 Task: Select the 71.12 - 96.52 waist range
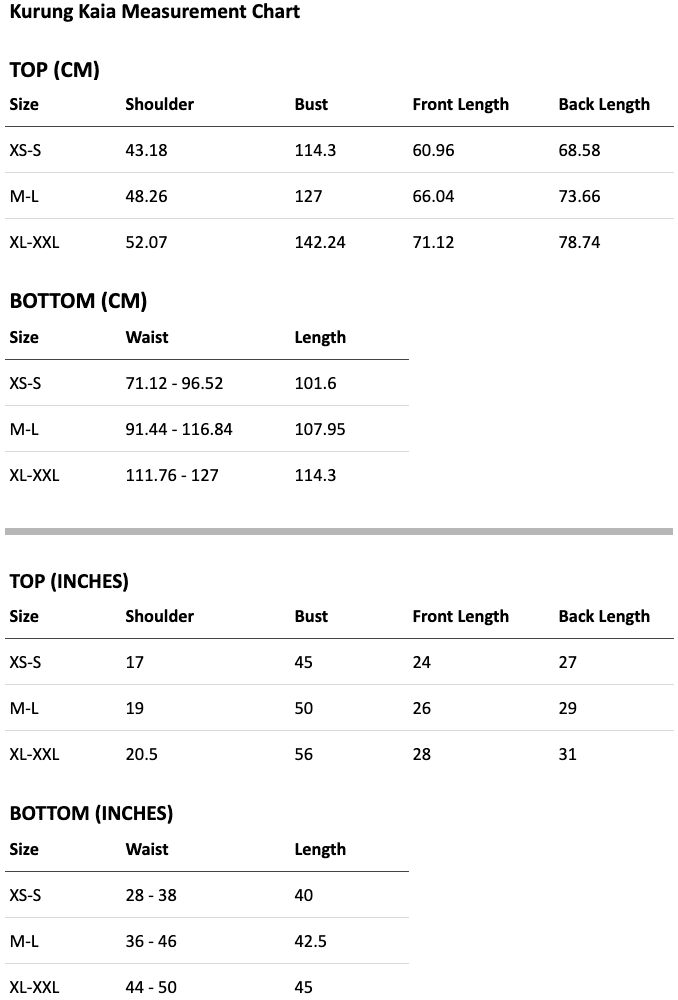pos(174,384)
